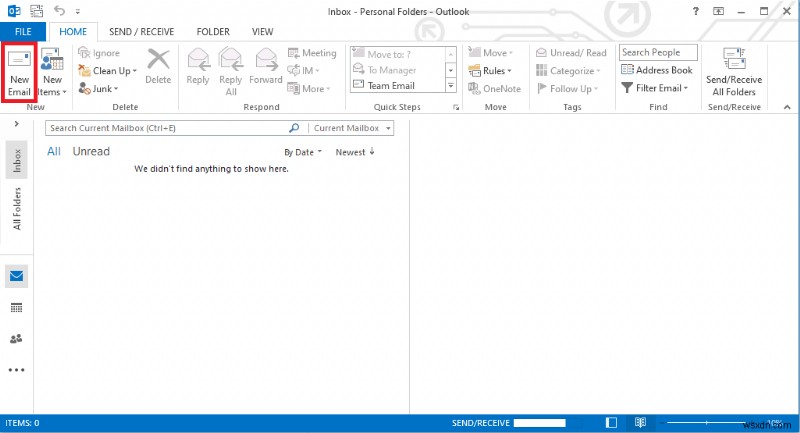Collapse the ribbon
The width and height of the screenshot is (800, 433).
(787, 107)
